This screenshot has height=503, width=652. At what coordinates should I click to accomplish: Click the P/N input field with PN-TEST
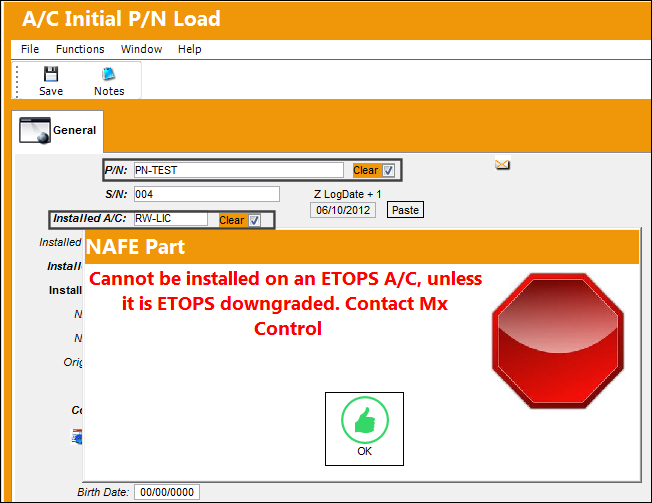pos(239,170)
